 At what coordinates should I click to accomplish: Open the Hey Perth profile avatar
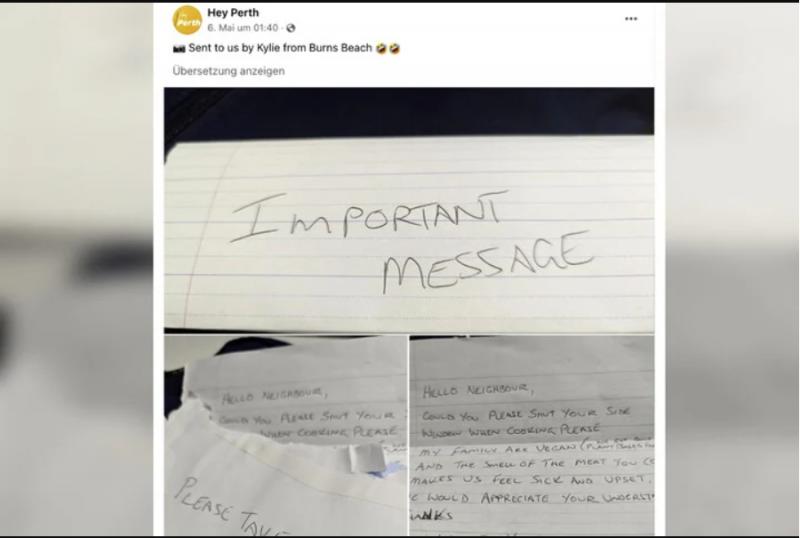point(187,19)
